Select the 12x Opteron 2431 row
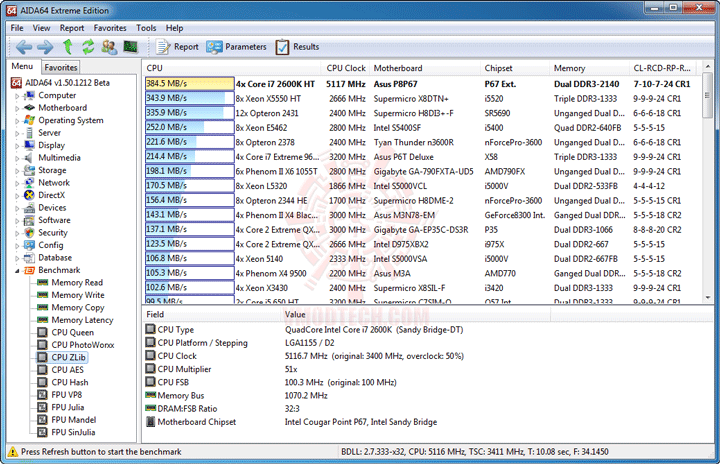 [x=420, y=113]
